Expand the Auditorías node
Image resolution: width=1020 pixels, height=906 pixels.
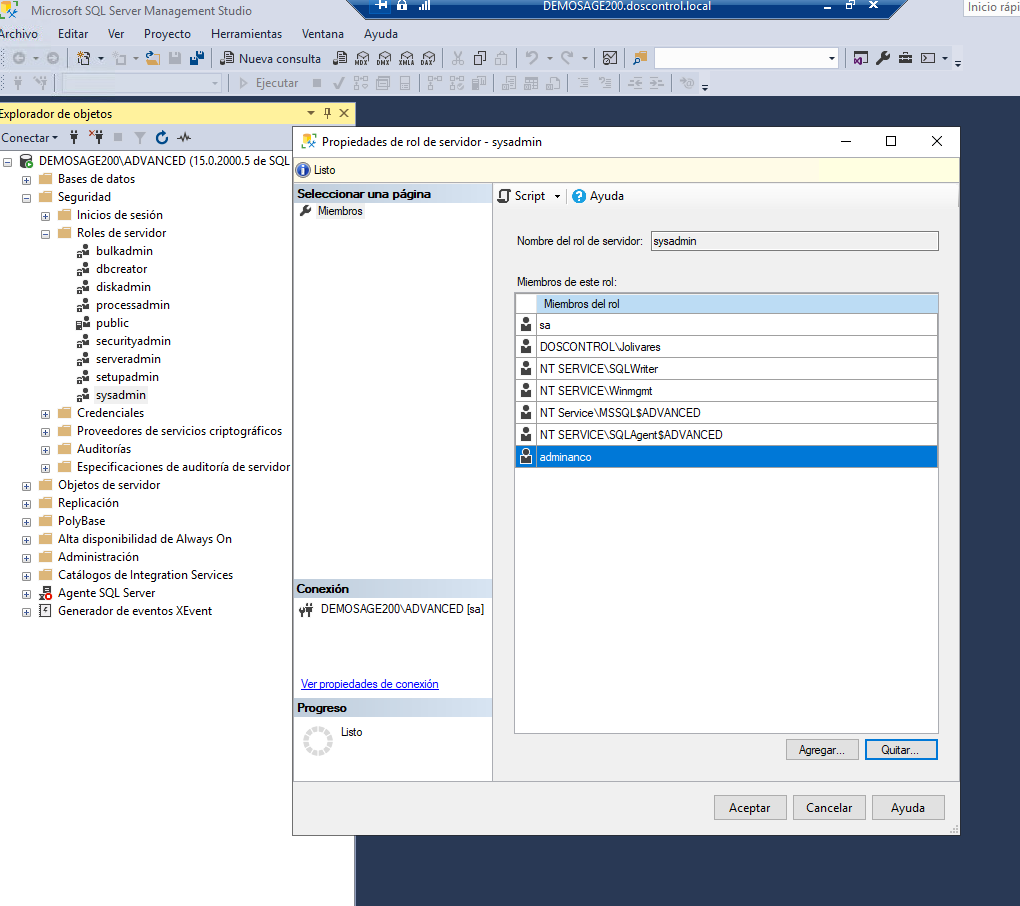[46, 450]
